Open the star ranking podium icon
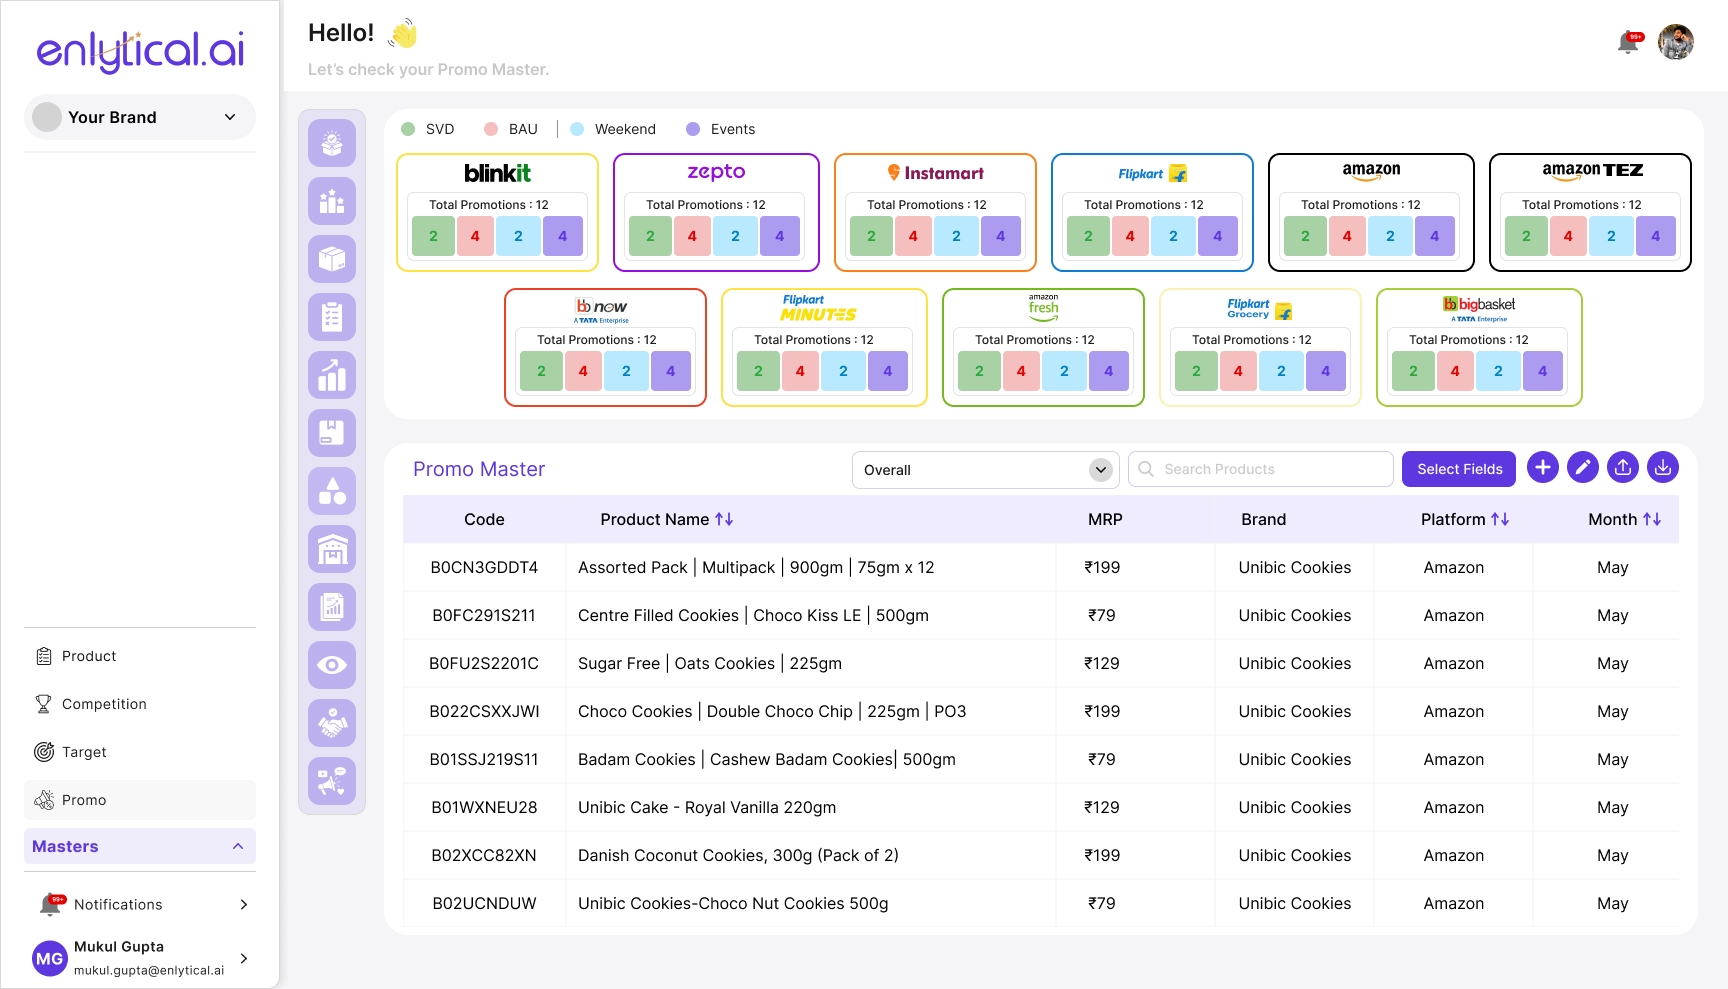 click(332, 201)
